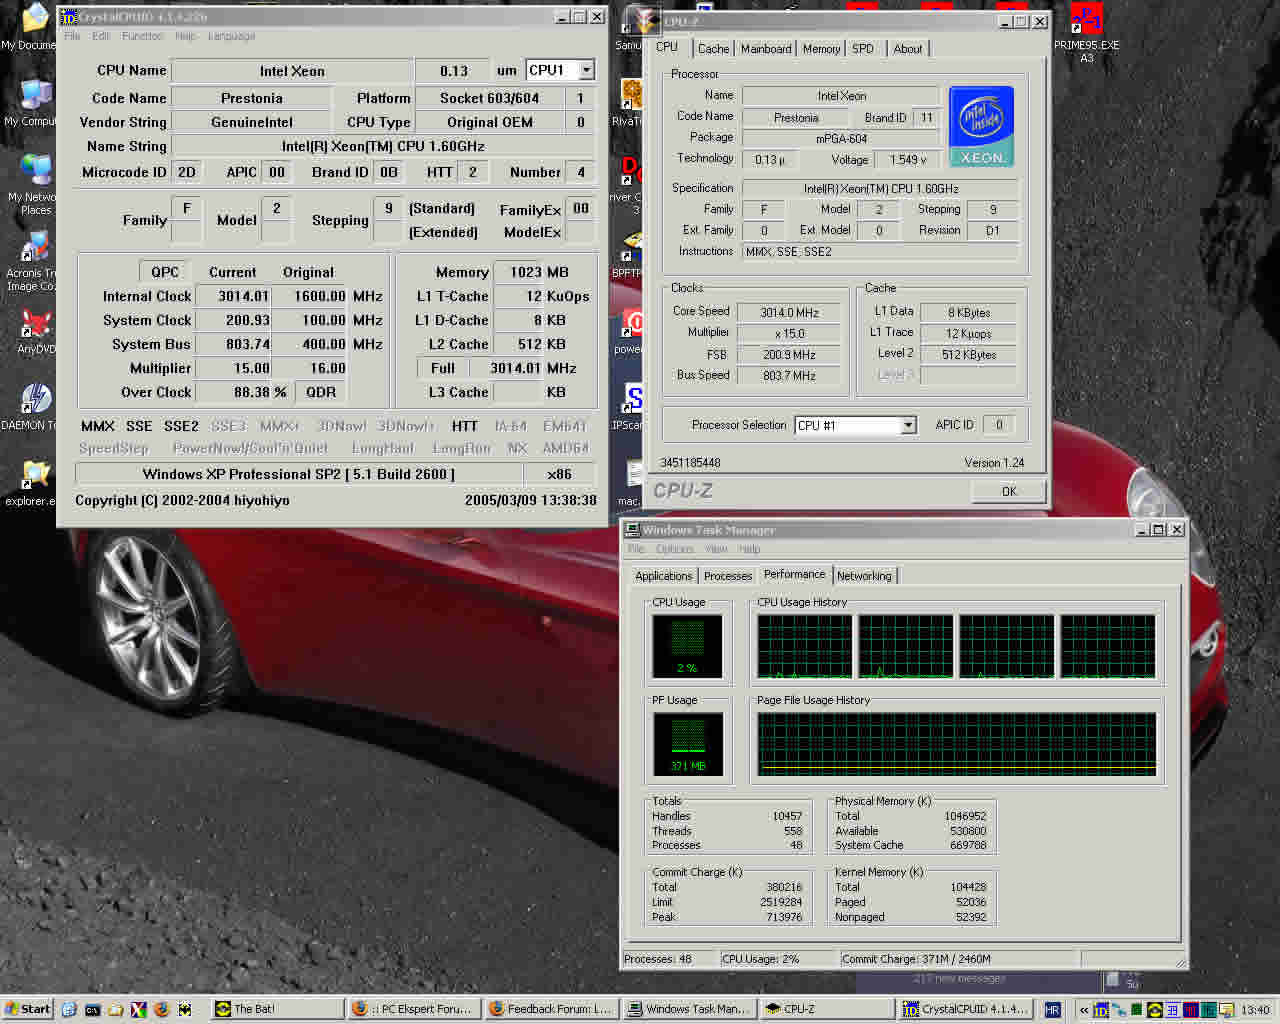This screenshot has height=1024, width=1280.
Task: Launch Firefox from the quick launch bar
Action: point(161,1009)
